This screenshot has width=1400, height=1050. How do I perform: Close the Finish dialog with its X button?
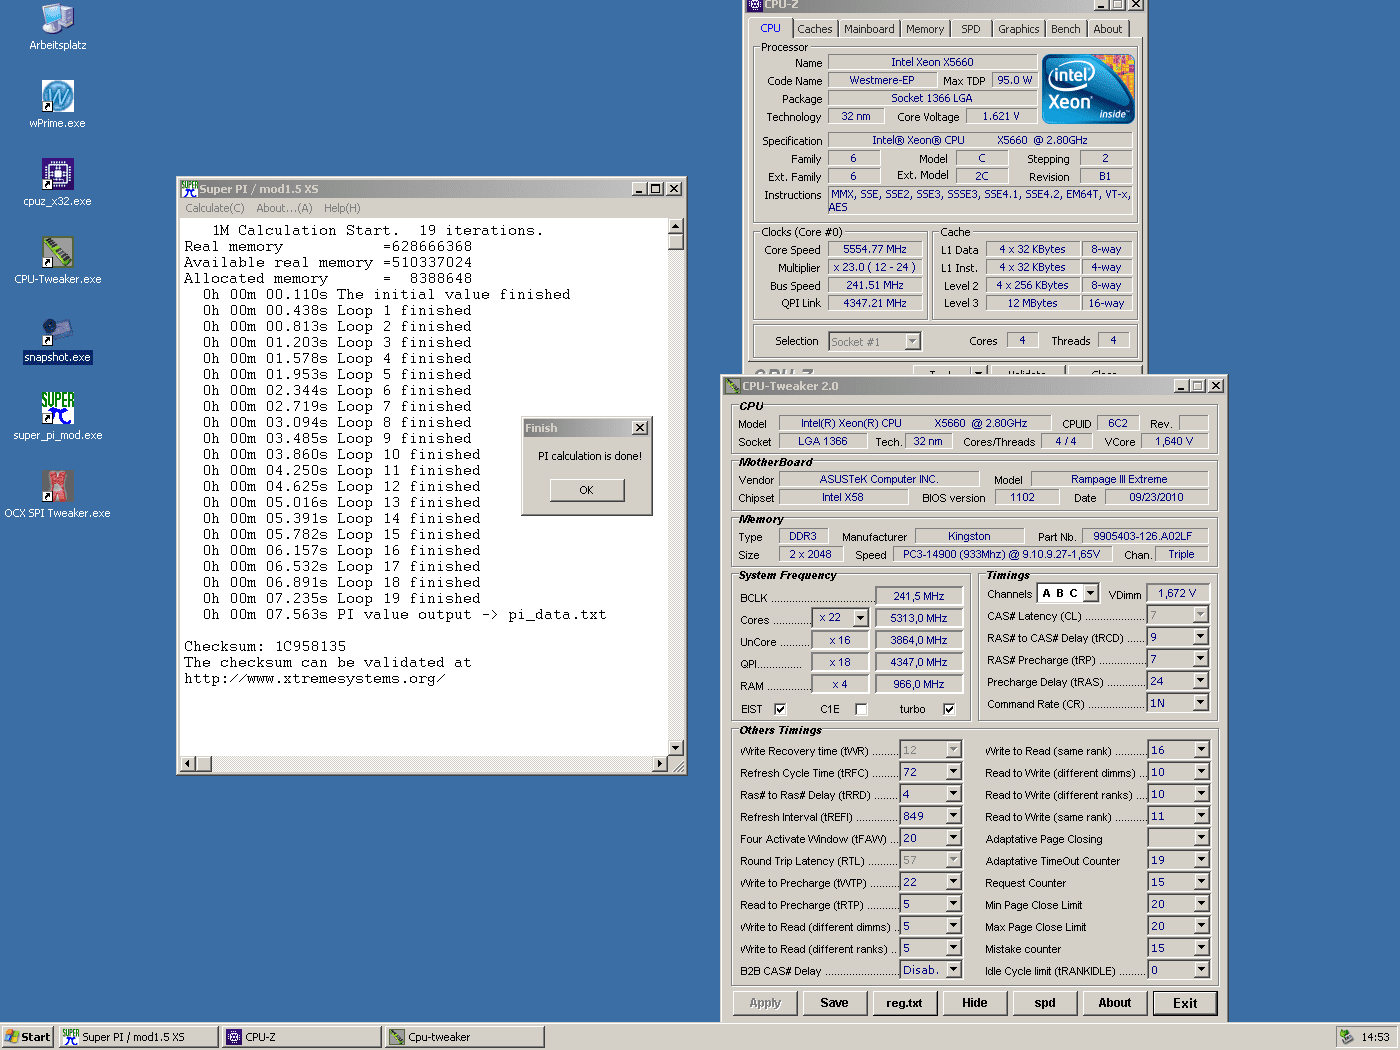click(640, 428)
